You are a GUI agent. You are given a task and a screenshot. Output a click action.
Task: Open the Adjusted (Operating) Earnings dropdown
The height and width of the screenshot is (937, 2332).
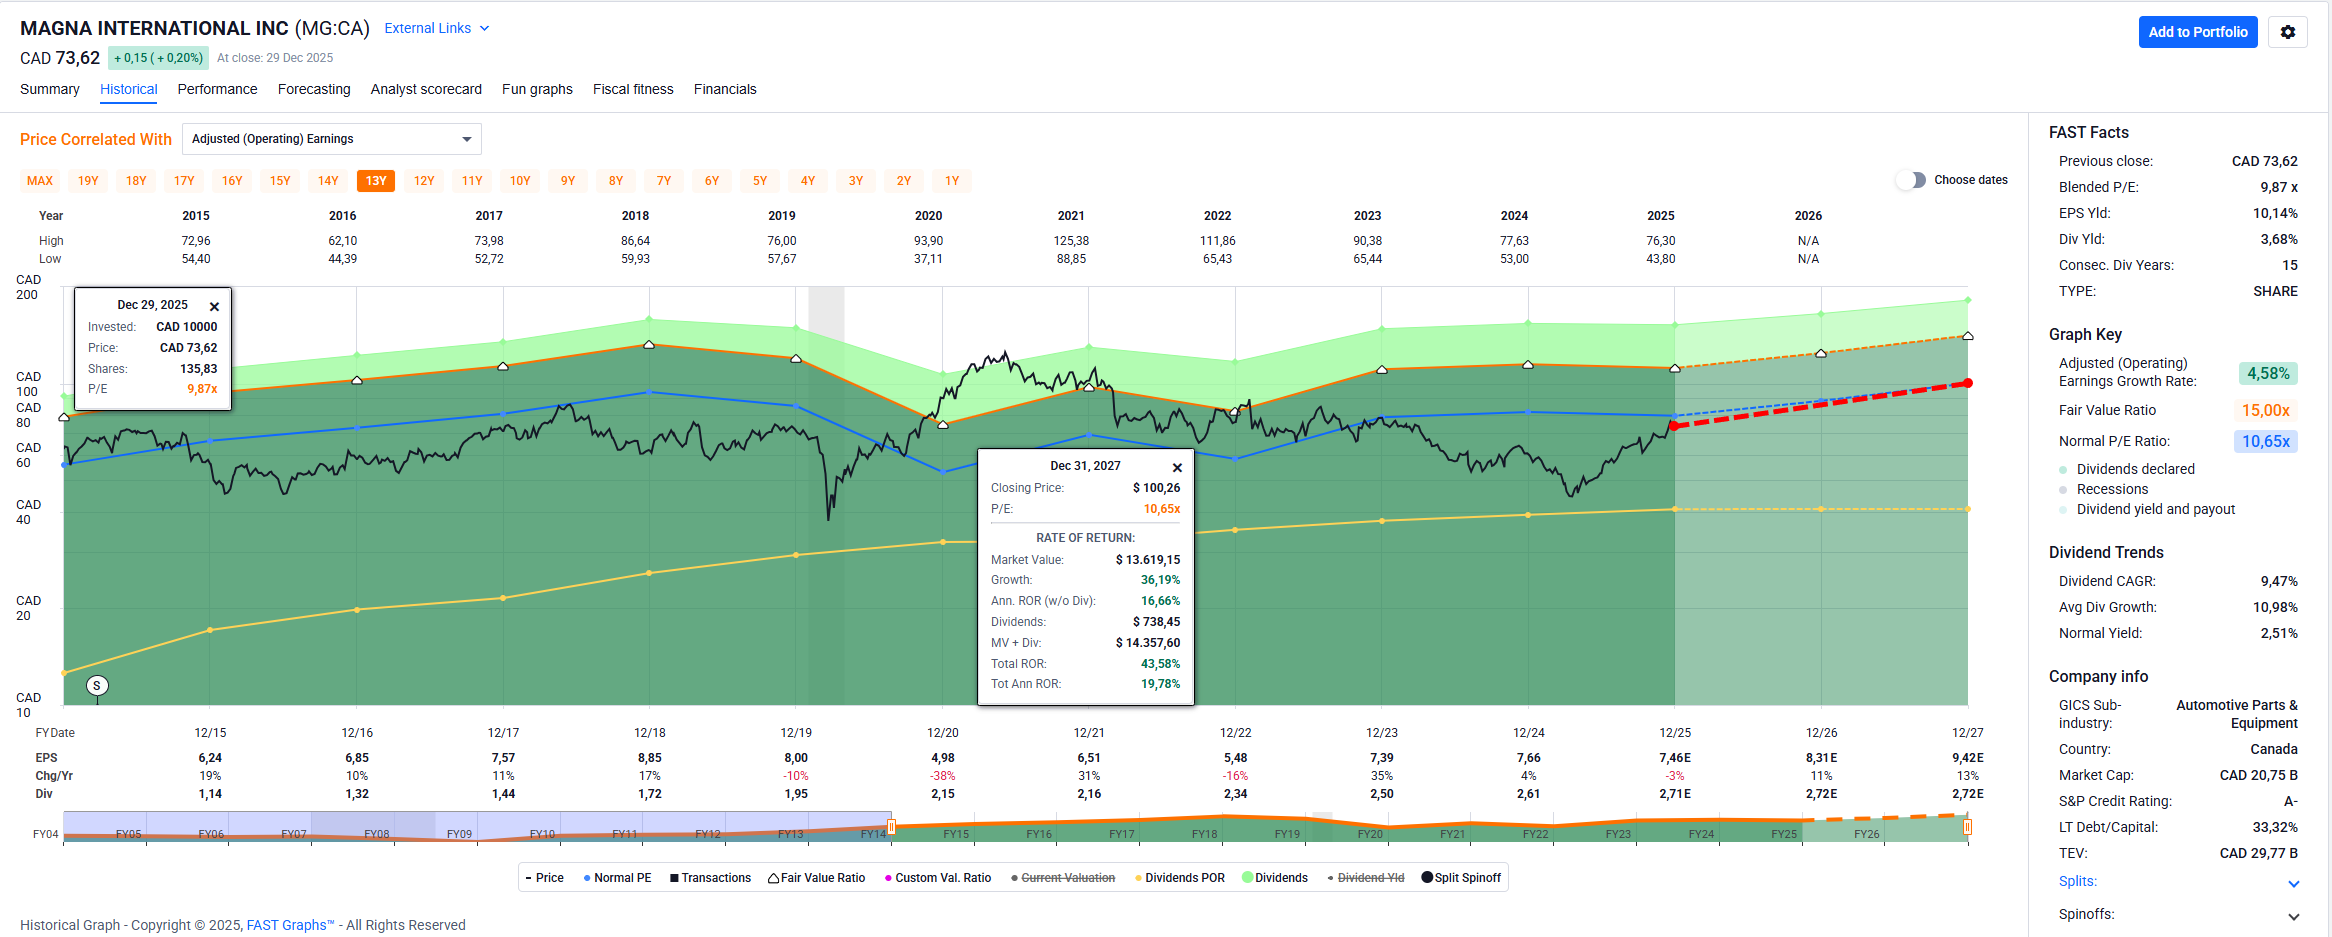(x=331, y=139)
